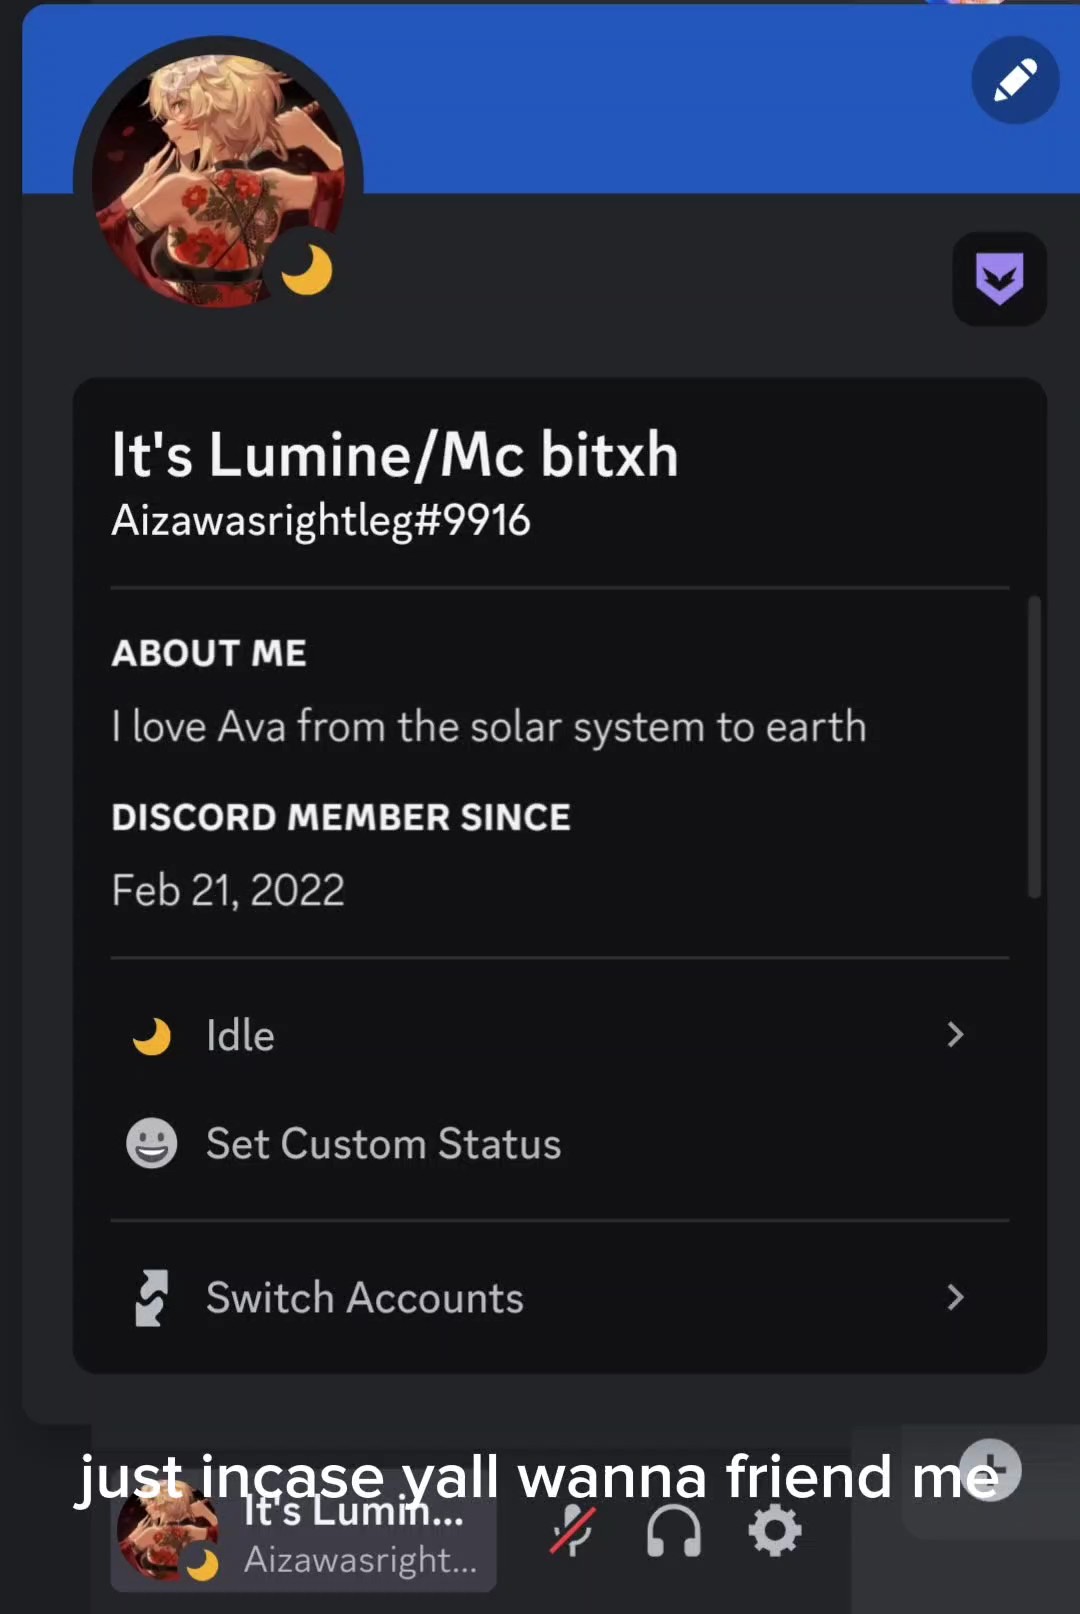Expand the Idle status chevron
Viewport: 1080px width, 1614px height.
click(x=955, y=1035)
